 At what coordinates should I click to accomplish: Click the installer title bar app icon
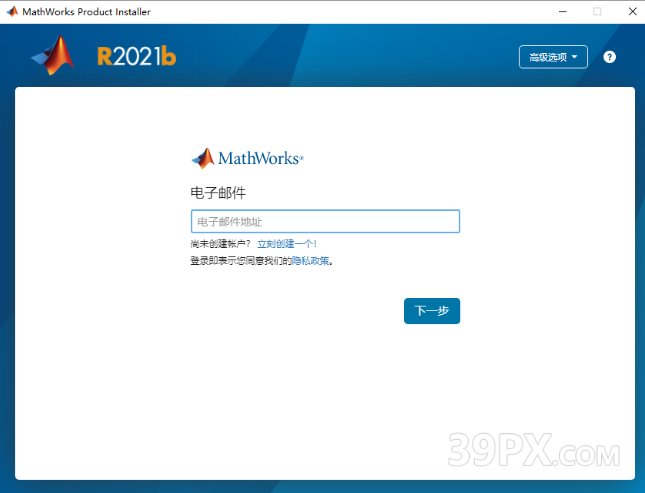coord(12,12)
